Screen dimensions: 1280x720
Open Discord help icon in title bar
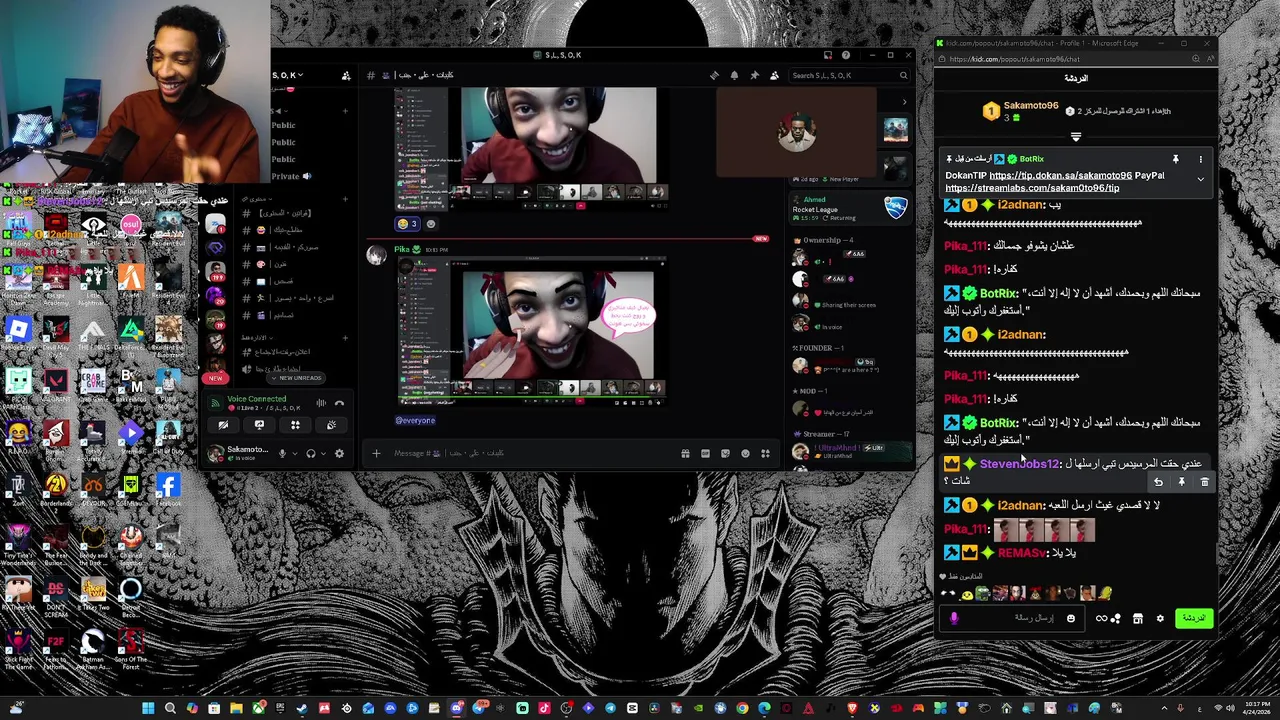(846, 55)
